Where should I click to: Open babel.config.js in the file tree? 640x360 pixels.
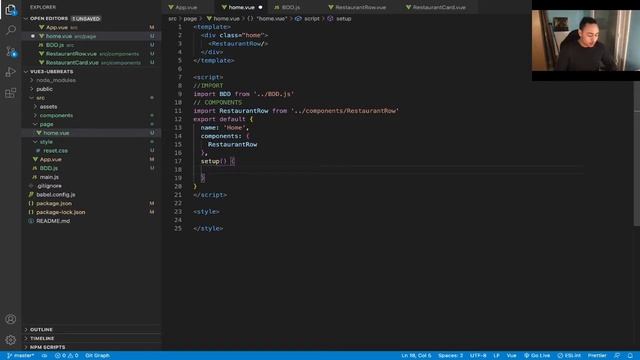(x=91, y=195)
